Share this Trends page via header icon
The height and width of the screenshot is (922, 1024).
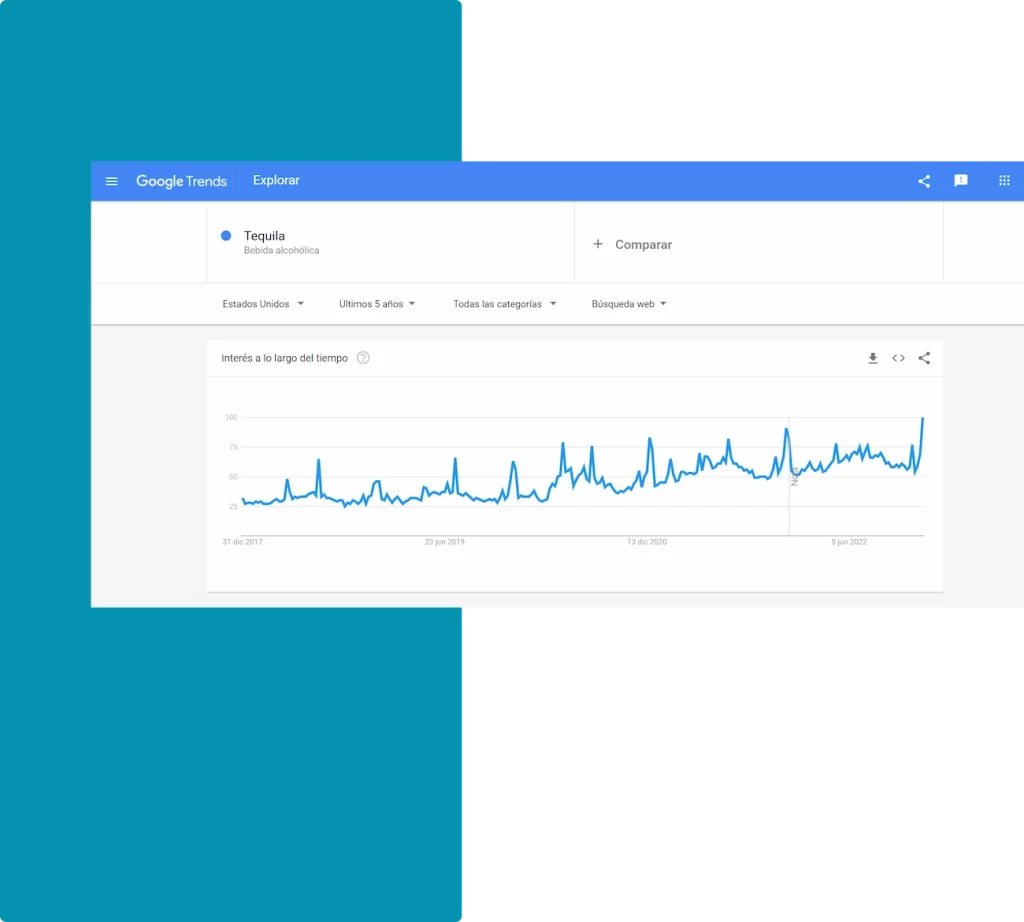tap(924, 181)
